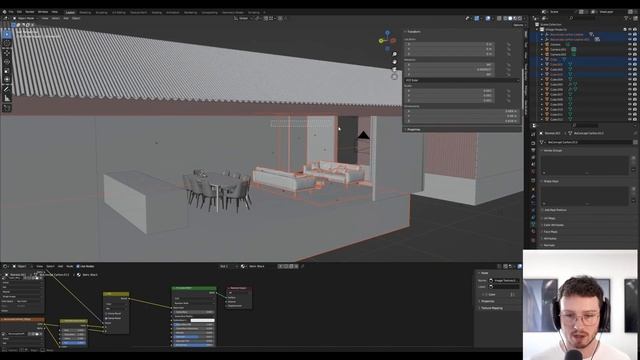Toggle the Use Nodes checkbox in node editor
640x360 pixels.
point(78,266)
